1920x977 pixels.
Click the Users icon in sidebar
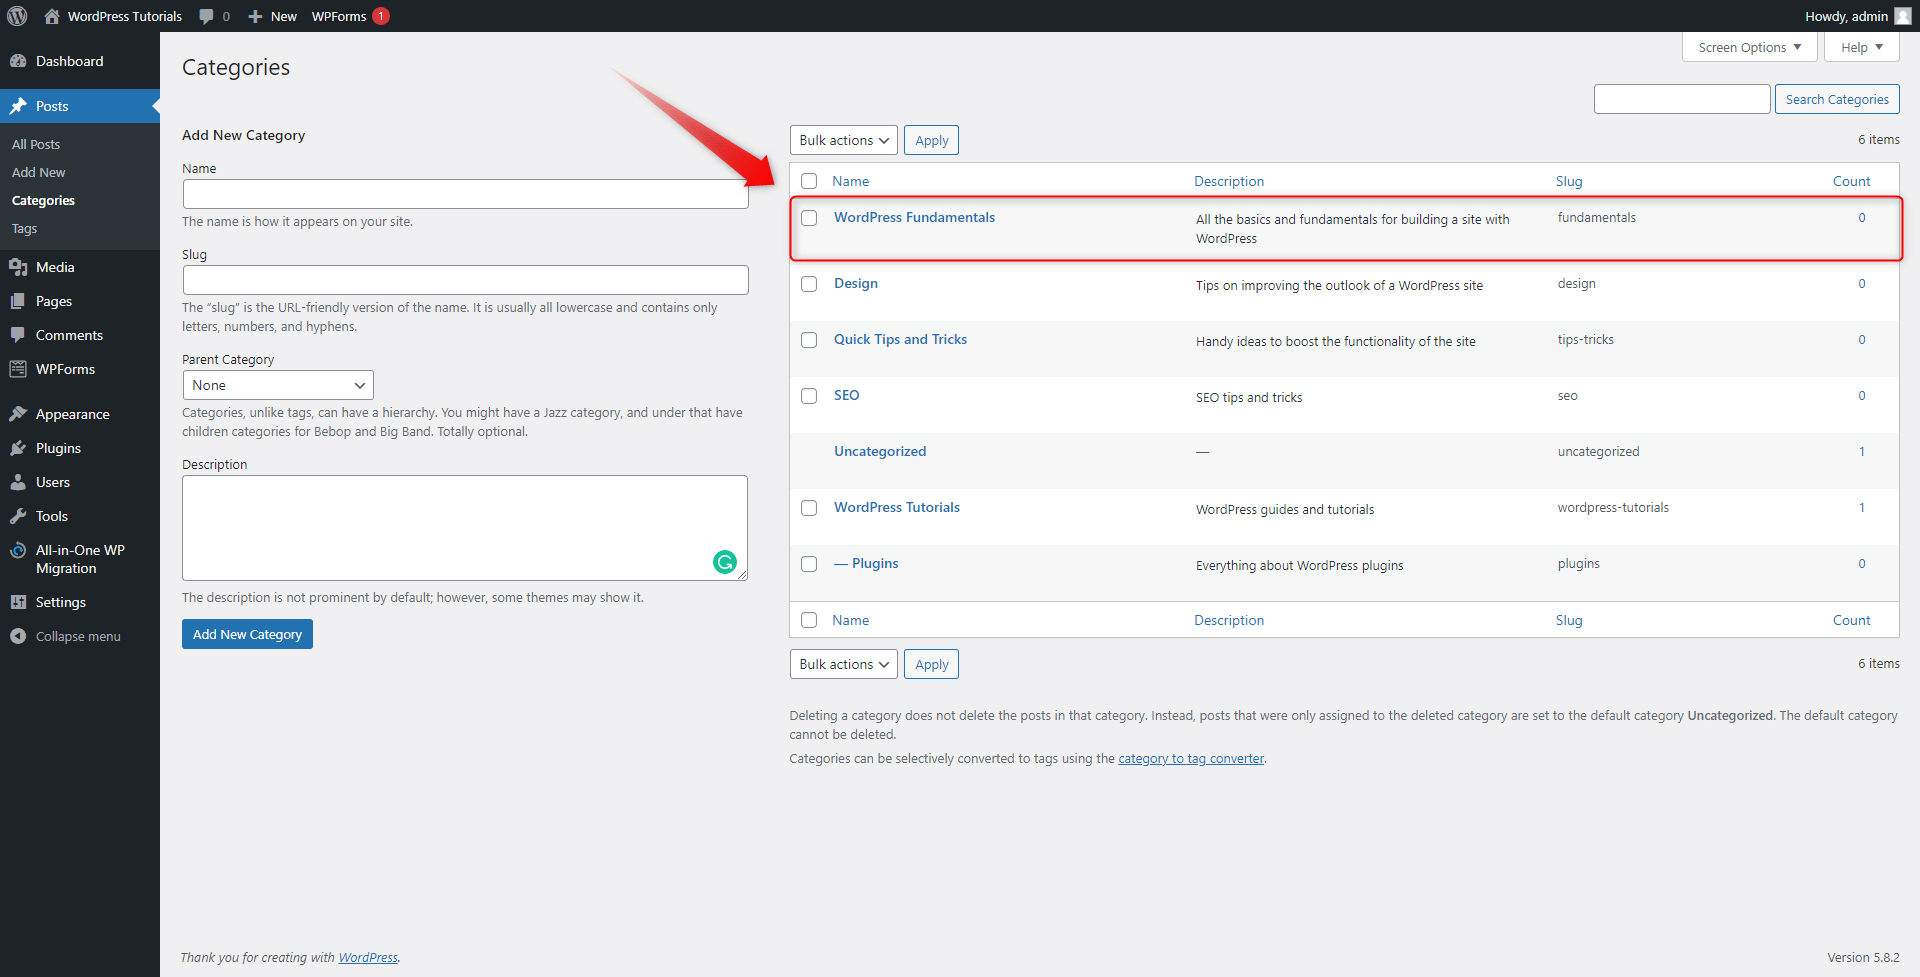(18, 482)
